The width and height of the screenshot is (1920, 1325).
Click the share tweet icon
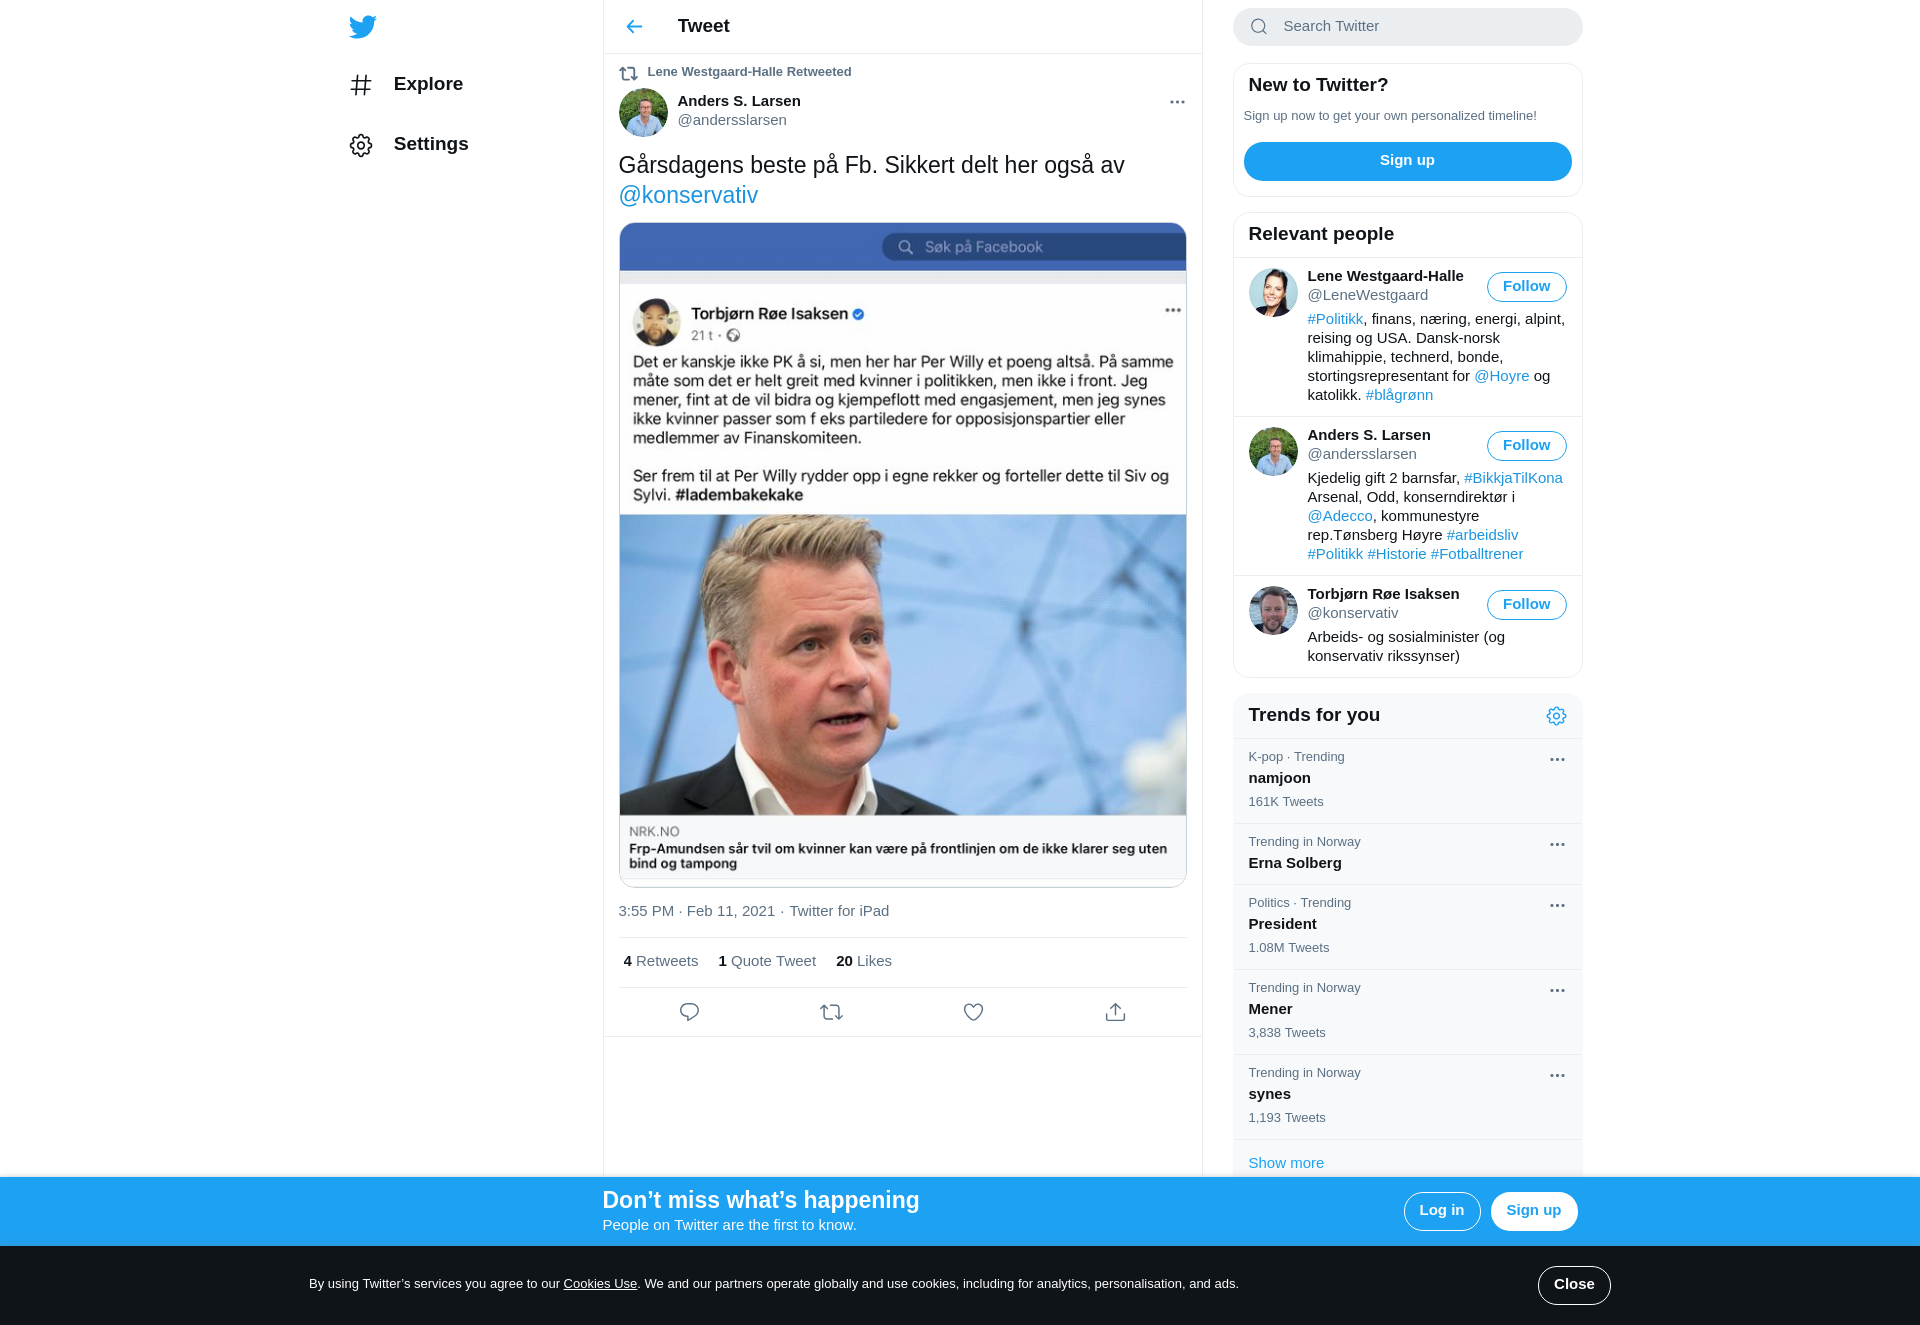click(1115, 1012)
